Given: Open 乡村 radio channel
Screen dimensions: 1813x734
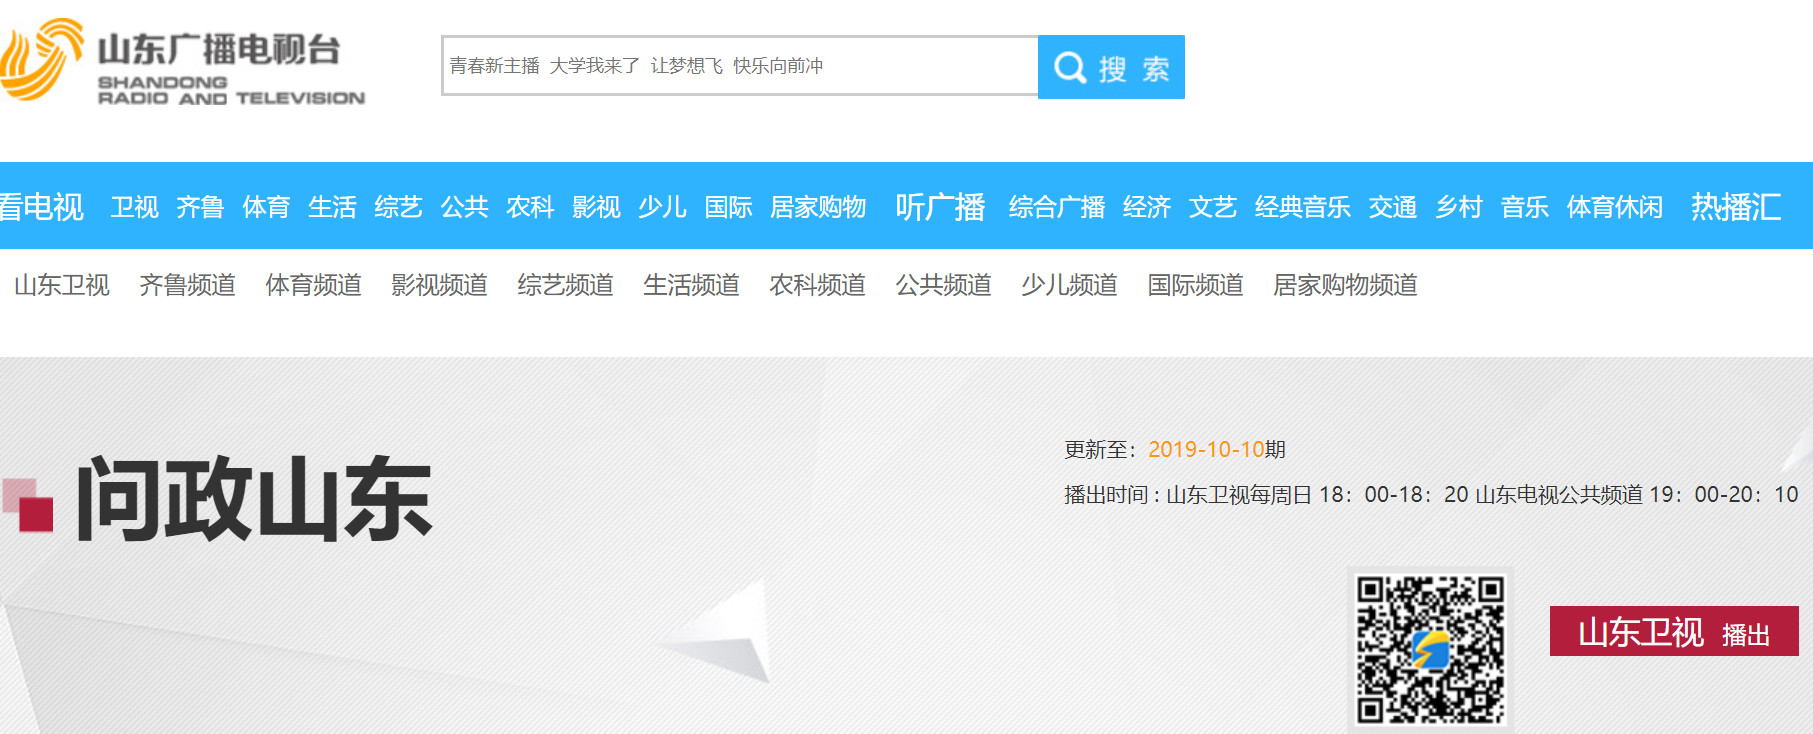Looking at the screenshot, I should [1459, 207].
